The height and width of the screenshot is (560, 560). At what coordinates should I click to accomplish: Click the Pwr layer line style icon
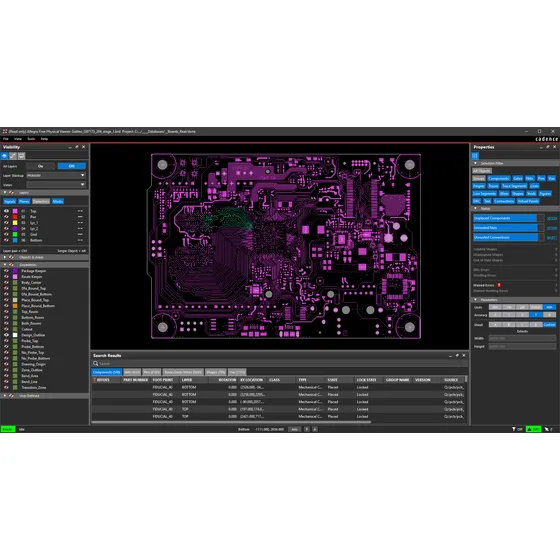tap(80, 217)
